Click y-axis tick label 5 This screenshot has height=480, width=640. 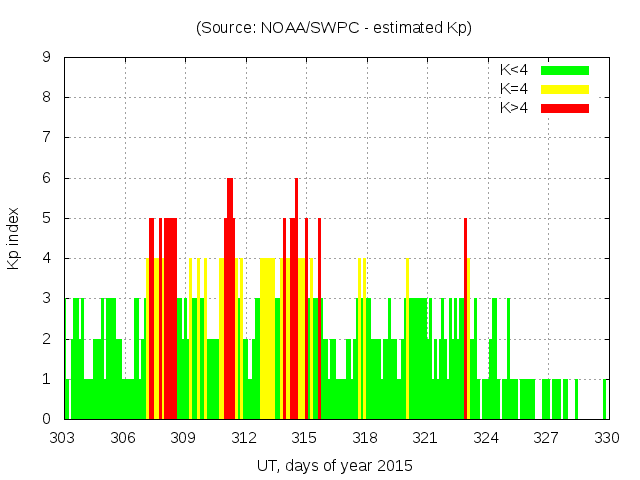[47, 218]
